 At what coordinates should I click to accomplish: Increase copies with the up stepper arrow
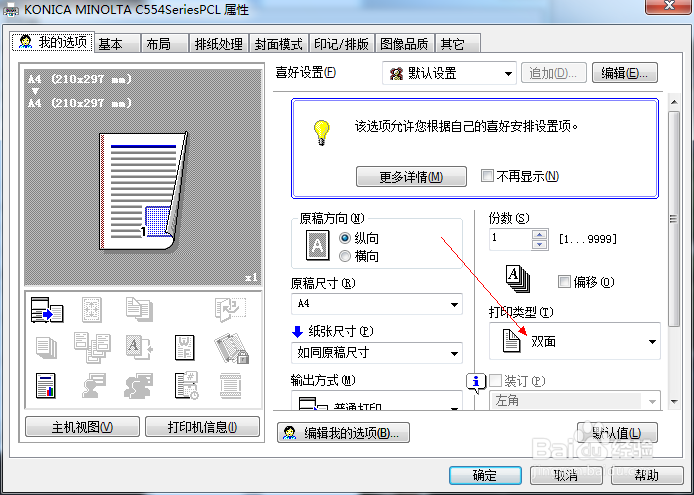tap(540, 235)
